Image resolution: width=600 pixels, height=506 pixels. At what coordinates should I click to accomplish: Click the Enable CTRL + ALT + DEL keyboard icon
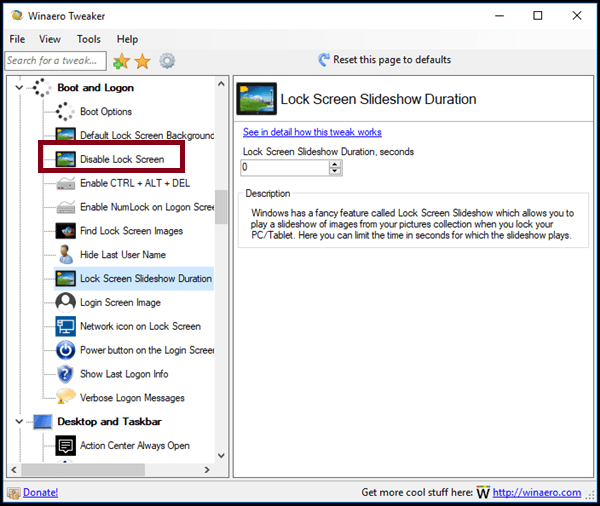[65, 183]
